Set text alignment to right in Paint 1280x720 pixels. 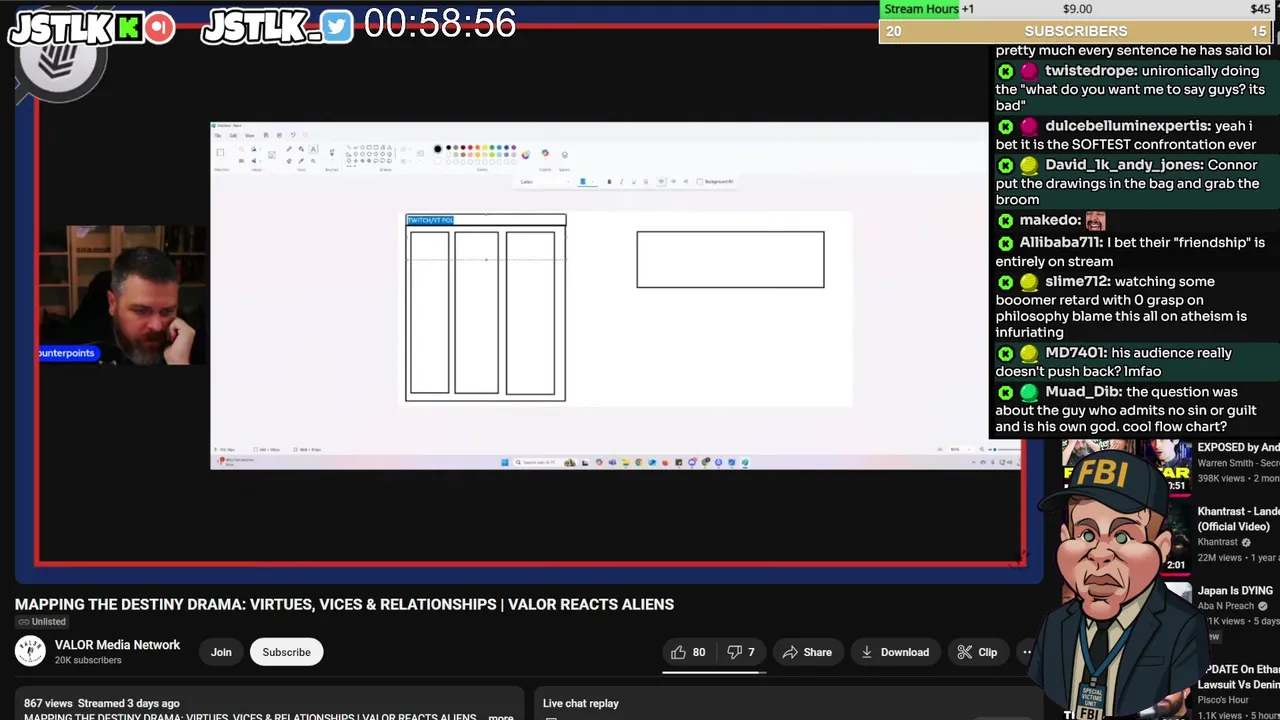tap(685, 181)
